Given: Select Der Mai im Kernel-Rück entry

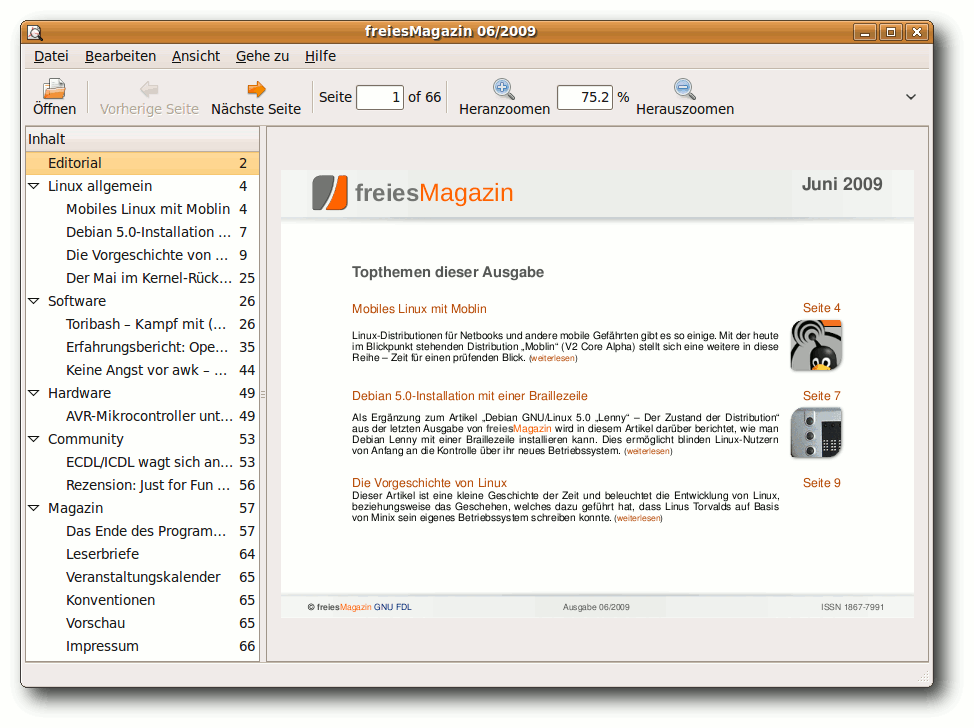Looking at the screenshot, I should click(x=142, y=278).
